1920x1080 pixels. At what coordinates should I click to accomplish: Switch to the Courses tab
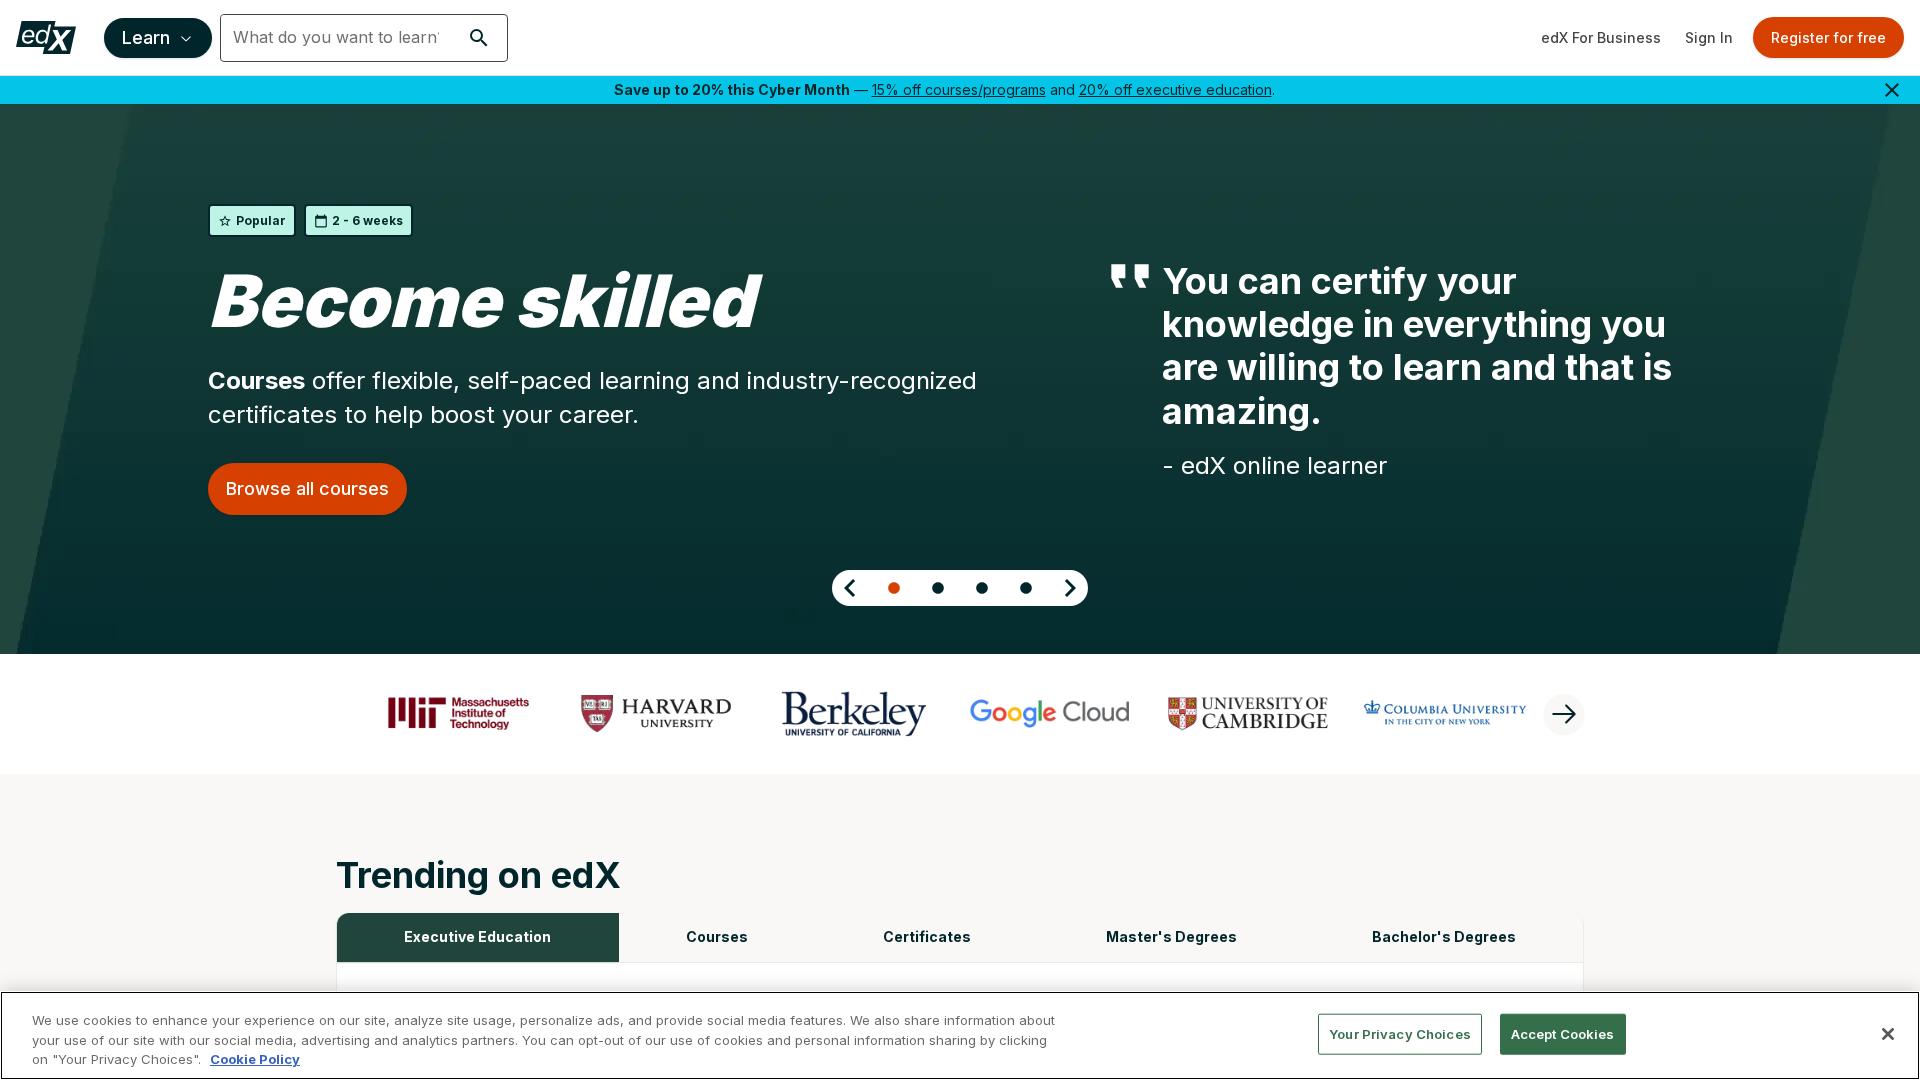(717, 937)
